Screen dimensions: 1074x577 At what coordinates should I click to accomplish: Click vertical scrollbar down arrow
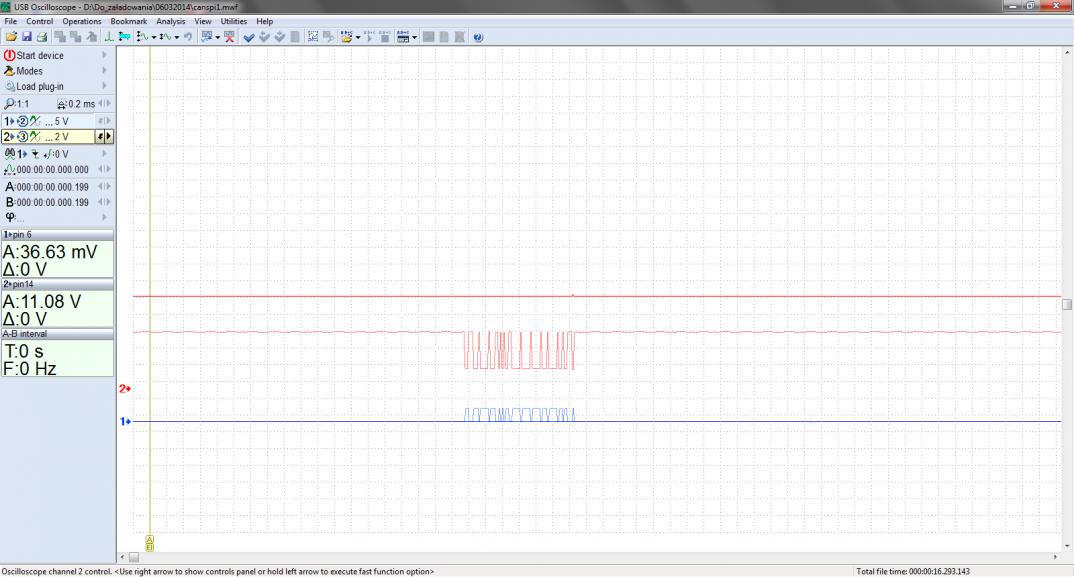[1067, 546]
